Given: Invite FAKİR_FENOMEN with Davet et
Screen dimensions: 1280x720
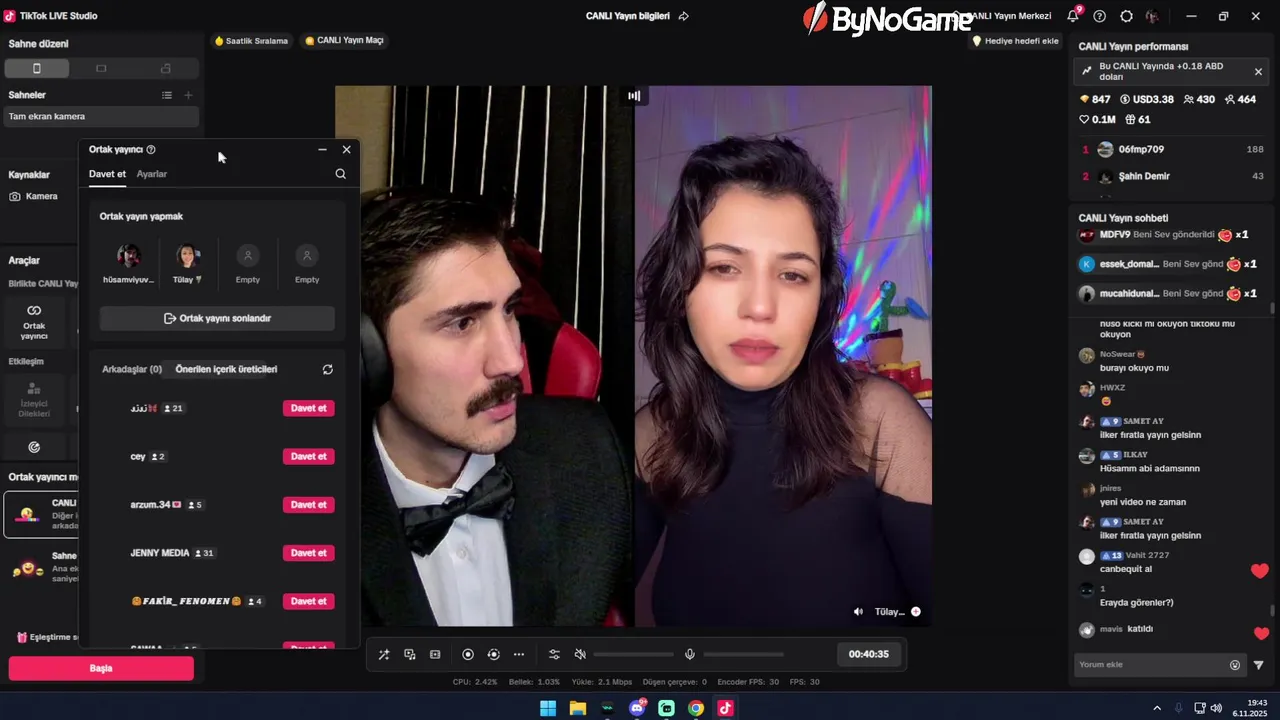Looking at the screenshot, I should (x=308, y=601).
